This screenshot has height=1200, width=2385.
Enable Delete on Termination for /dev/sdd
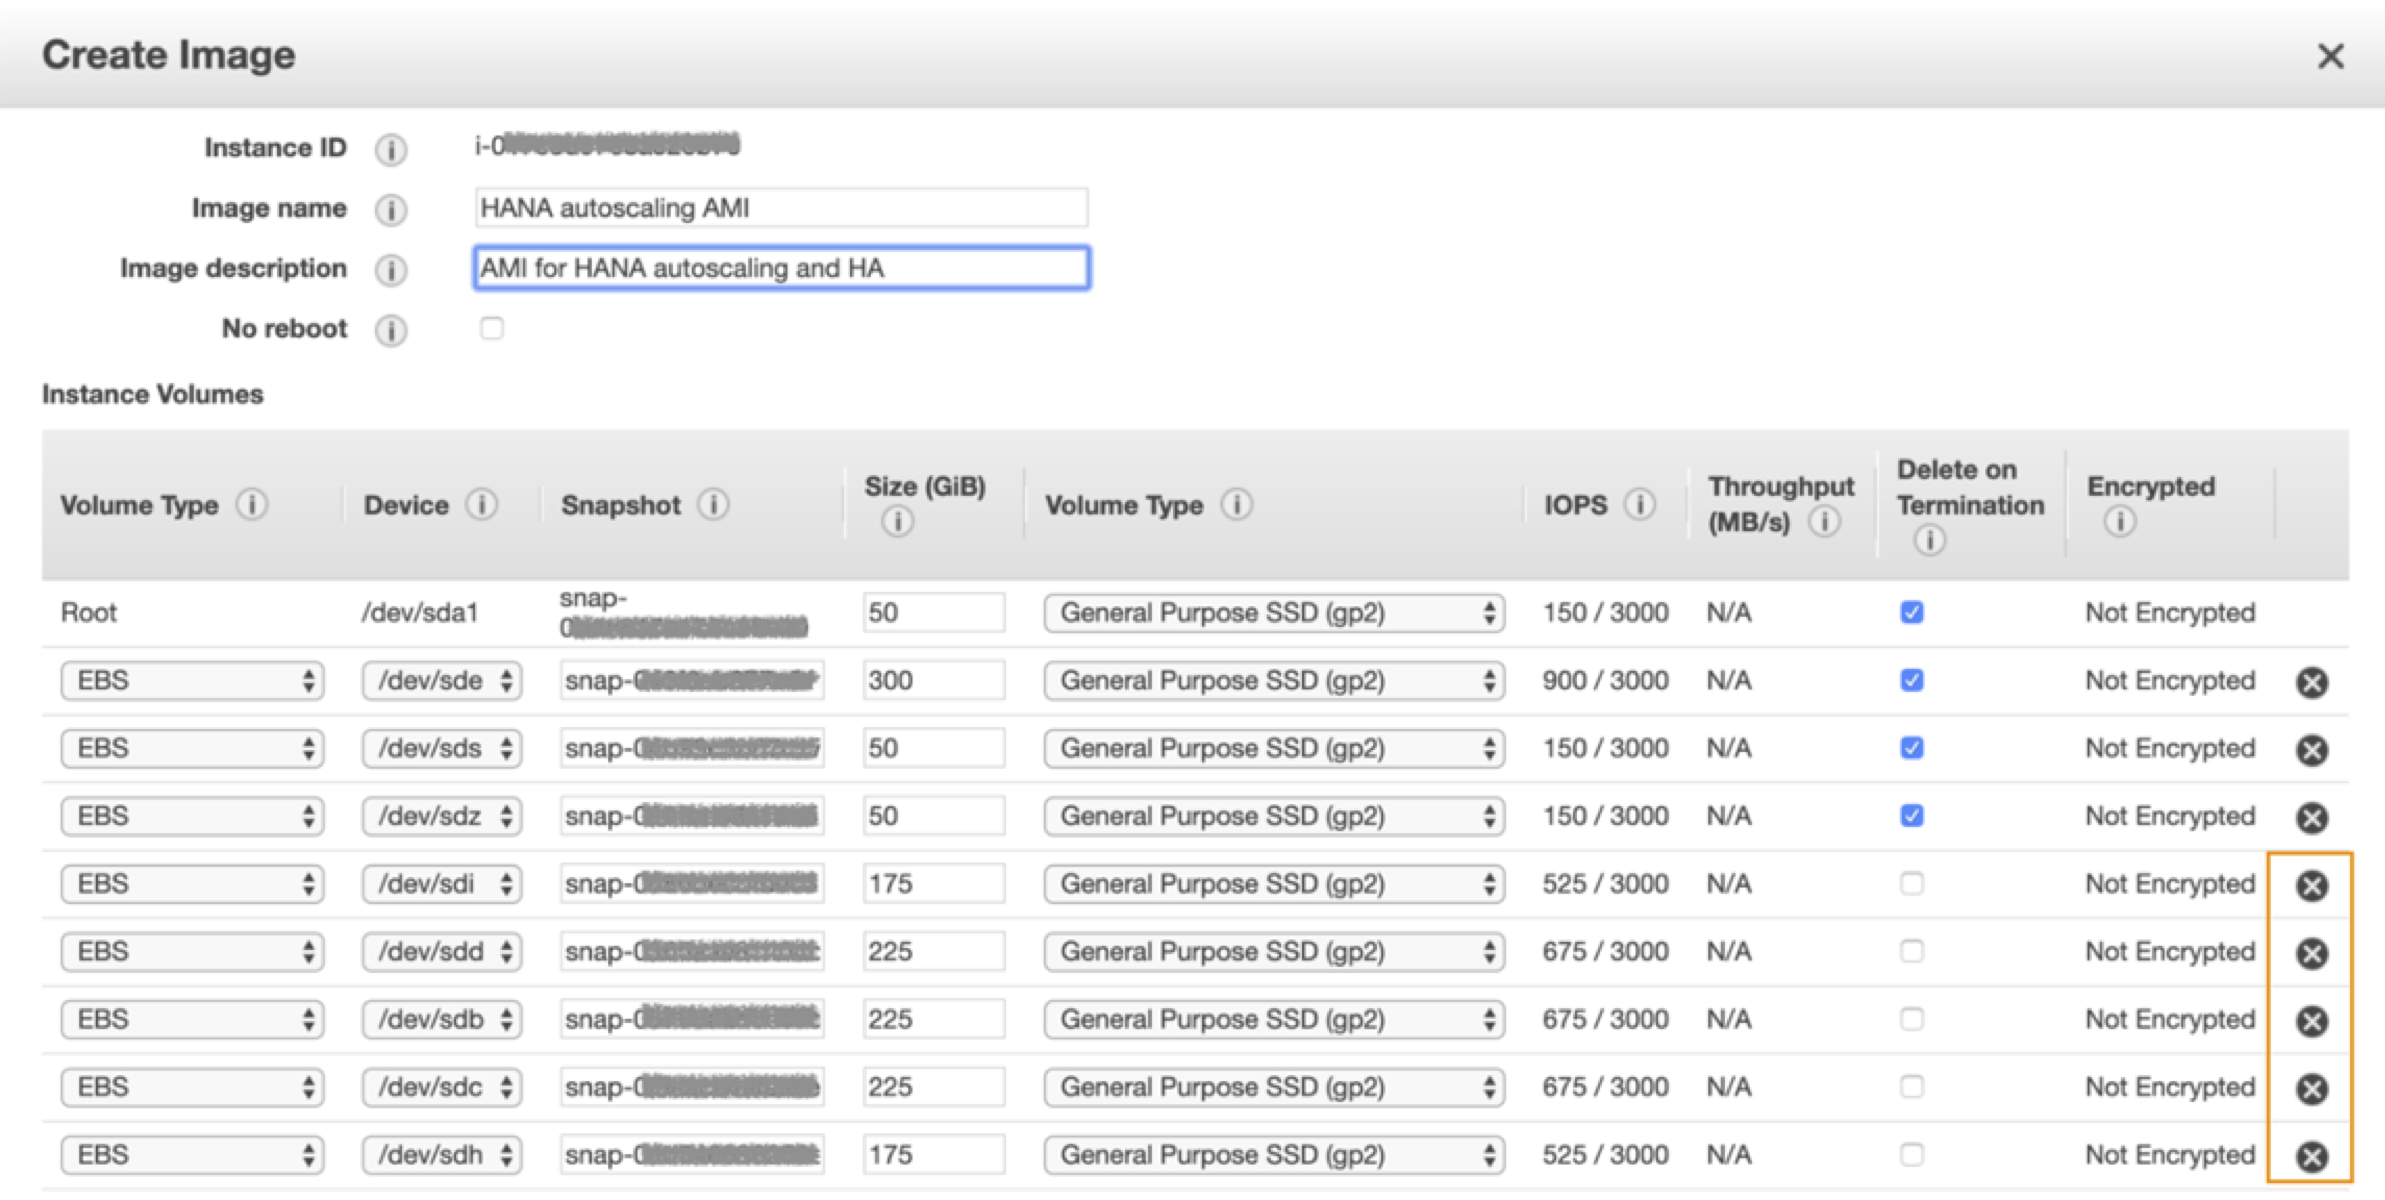point(1911,951)
